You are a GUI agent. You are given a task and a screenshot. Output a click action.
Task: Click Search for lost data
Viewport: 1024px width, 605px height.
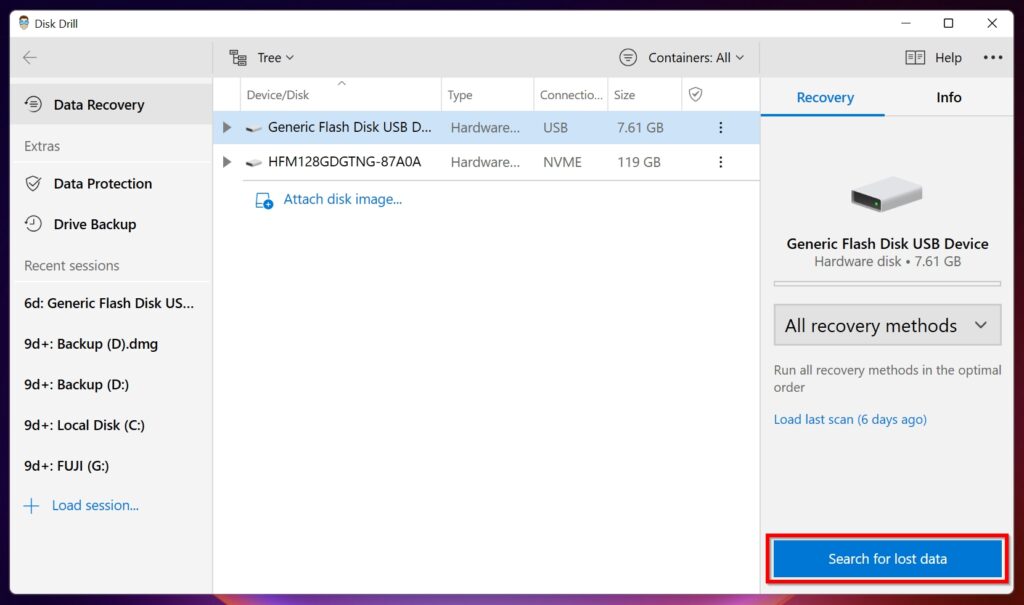886,559
